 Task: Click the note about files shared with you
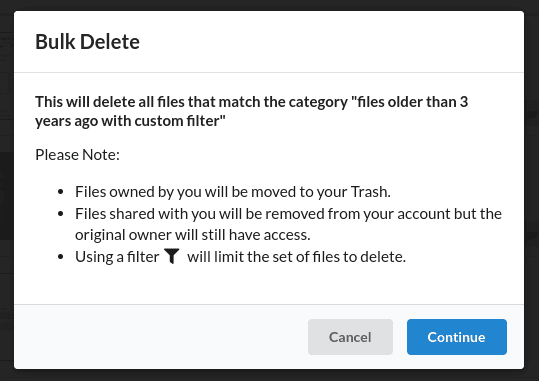(288, 224)
